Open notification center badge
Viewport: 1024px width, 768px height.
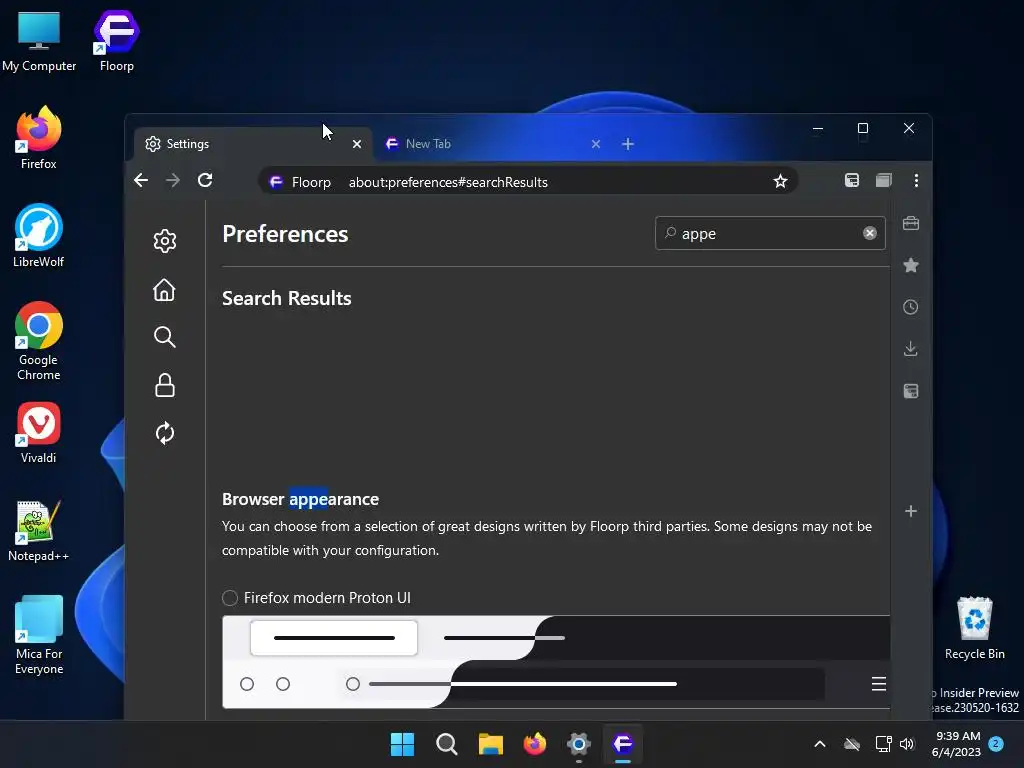[x=996, y=744]
